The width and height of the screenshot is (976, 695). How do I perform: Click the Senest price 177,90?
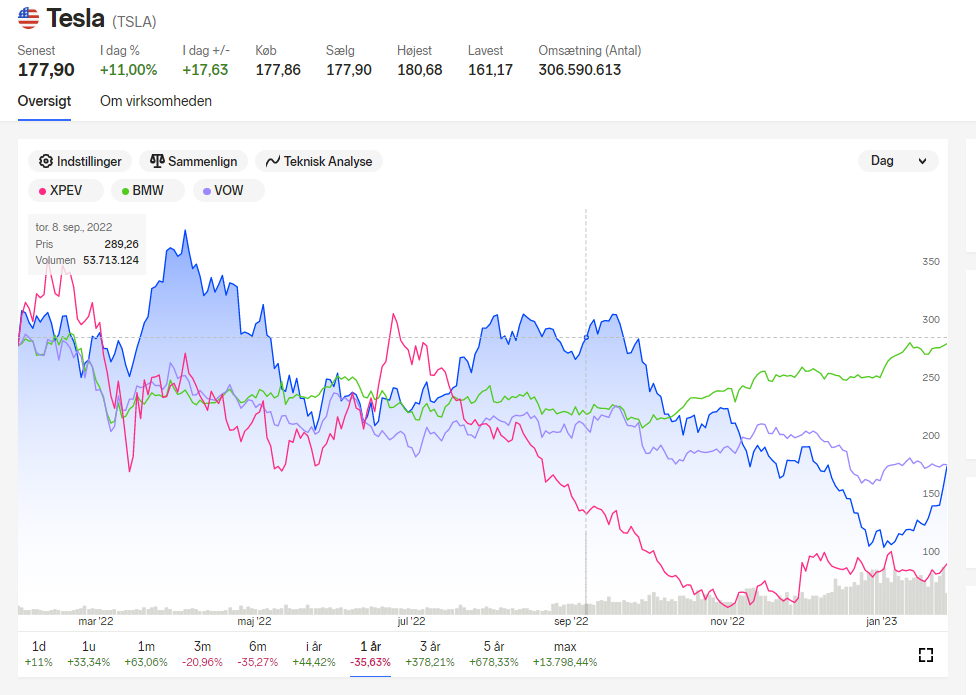click(46, 70)
